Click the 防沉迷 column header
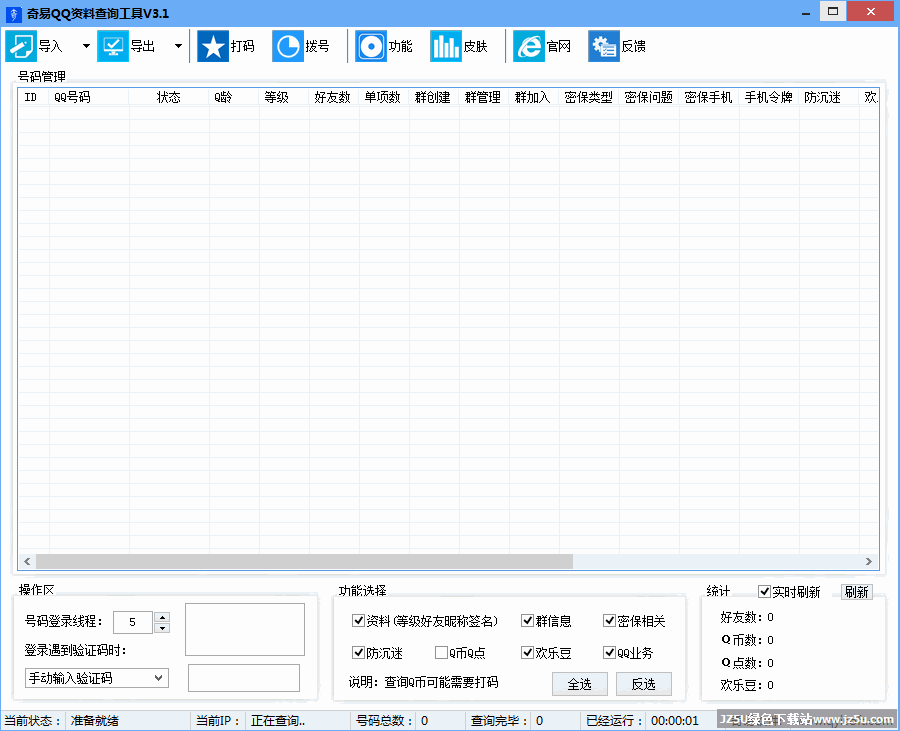Screen dimensions: 900x731 point(829,97)
